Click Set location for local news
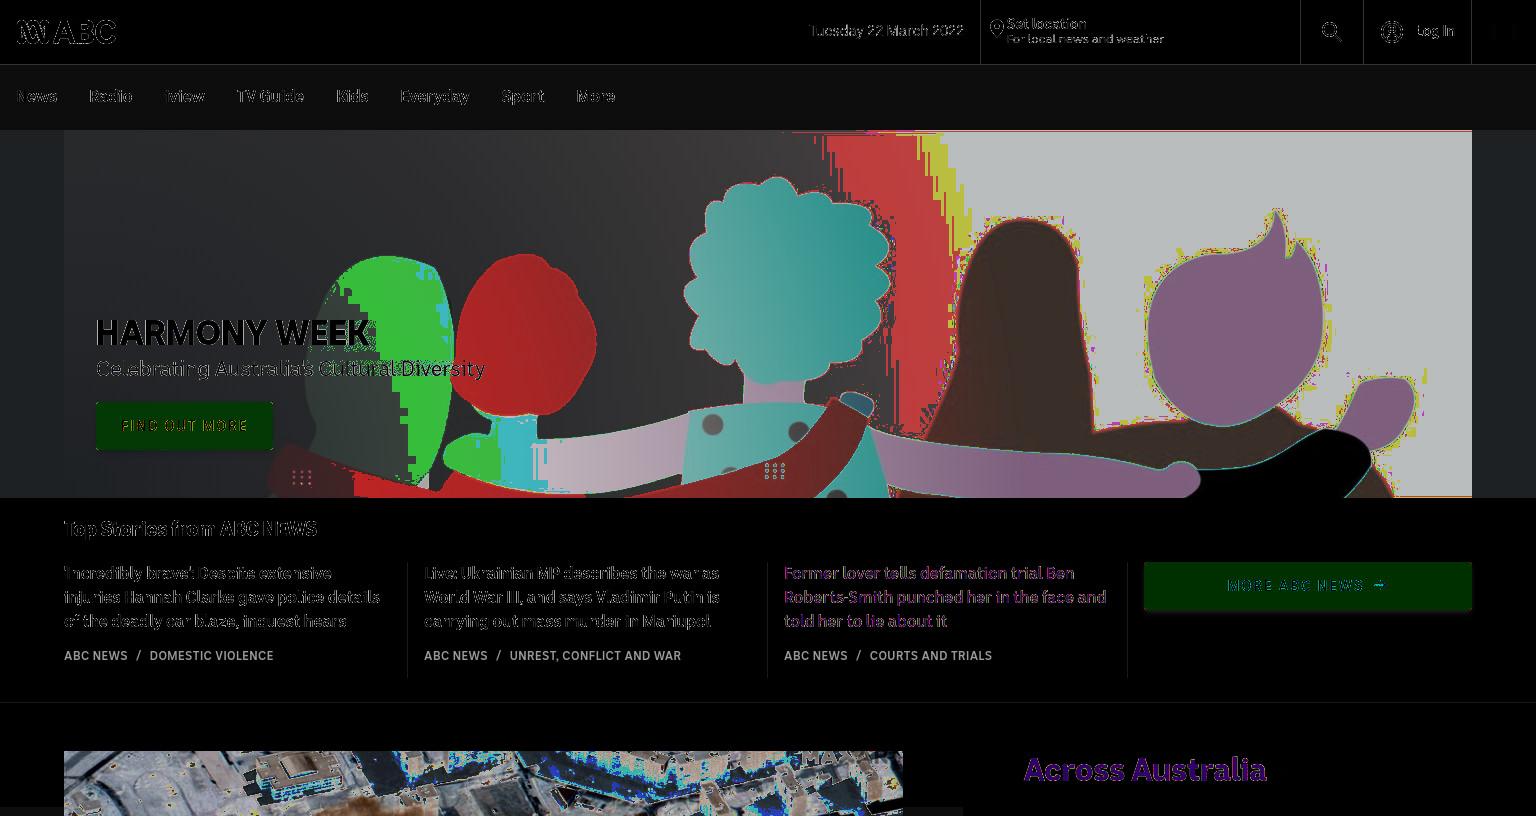Viewport: 1536px width, 816px height. pos(1085,31)
